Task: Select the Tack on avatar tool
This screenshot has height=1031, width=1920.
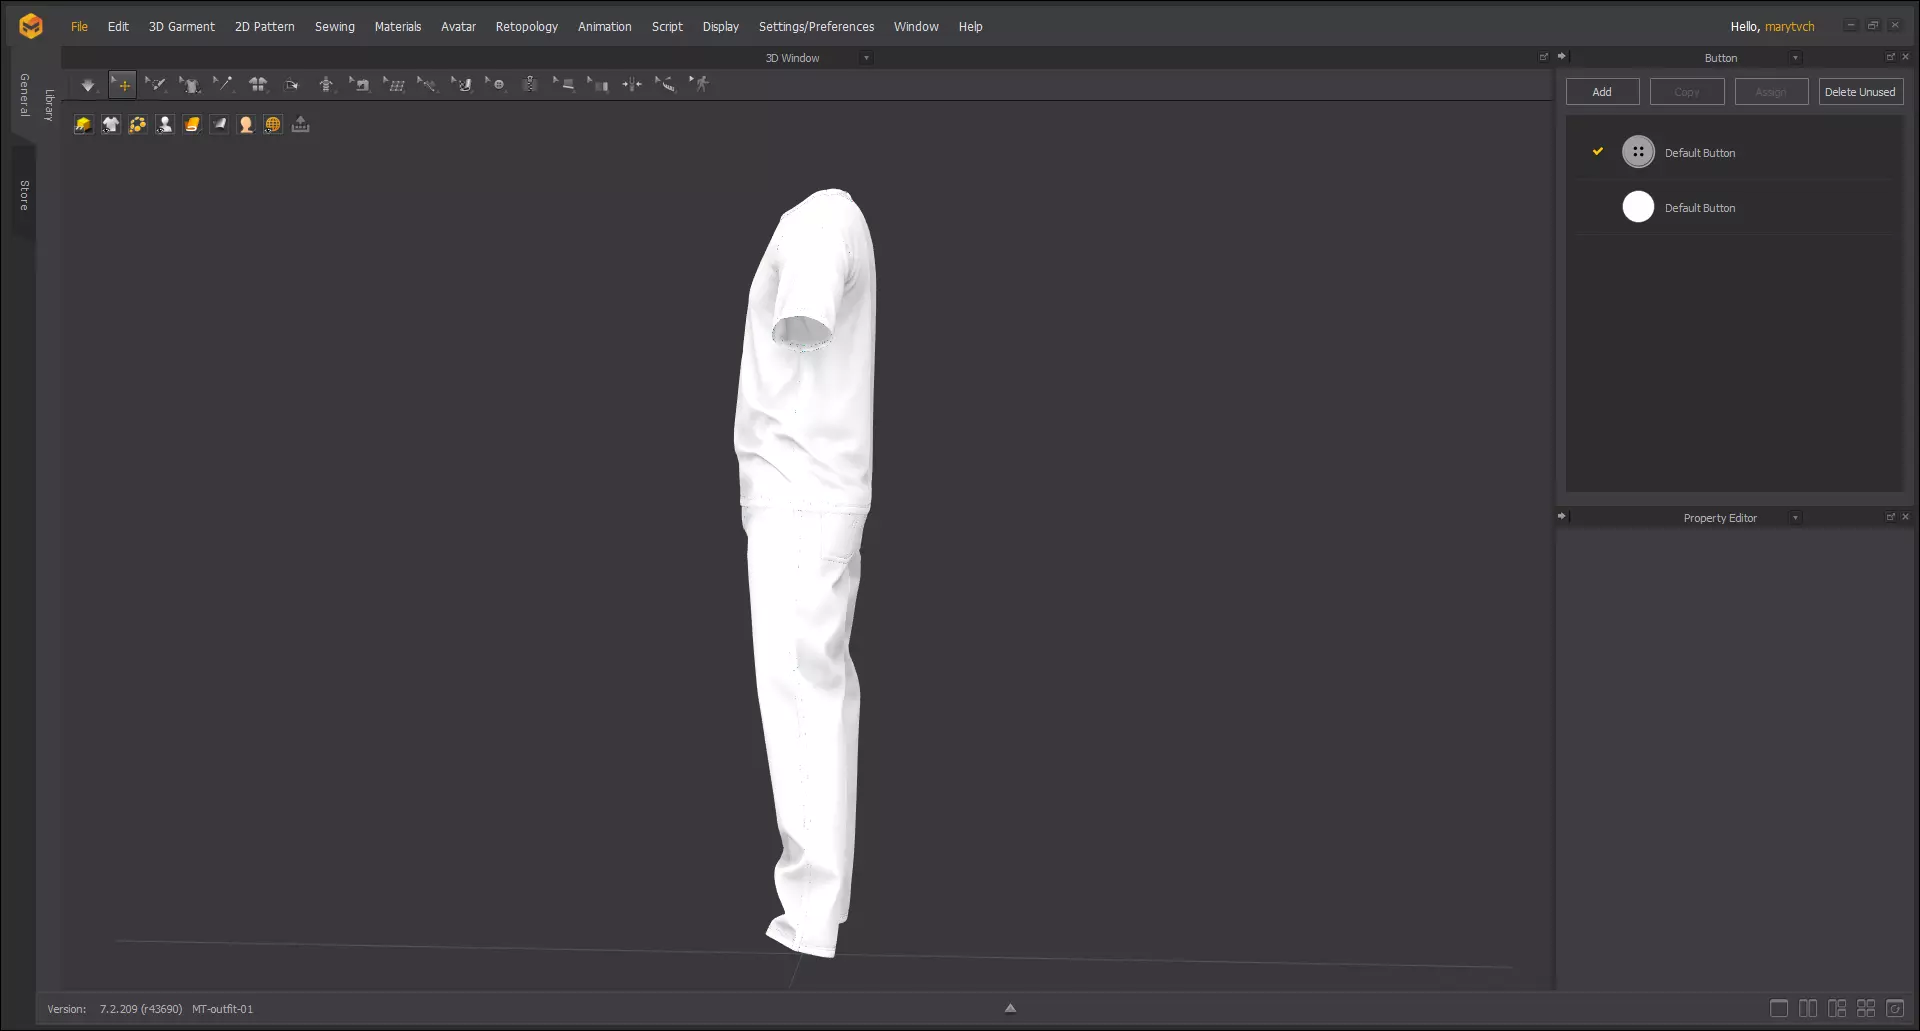Action: pos(427,85)
